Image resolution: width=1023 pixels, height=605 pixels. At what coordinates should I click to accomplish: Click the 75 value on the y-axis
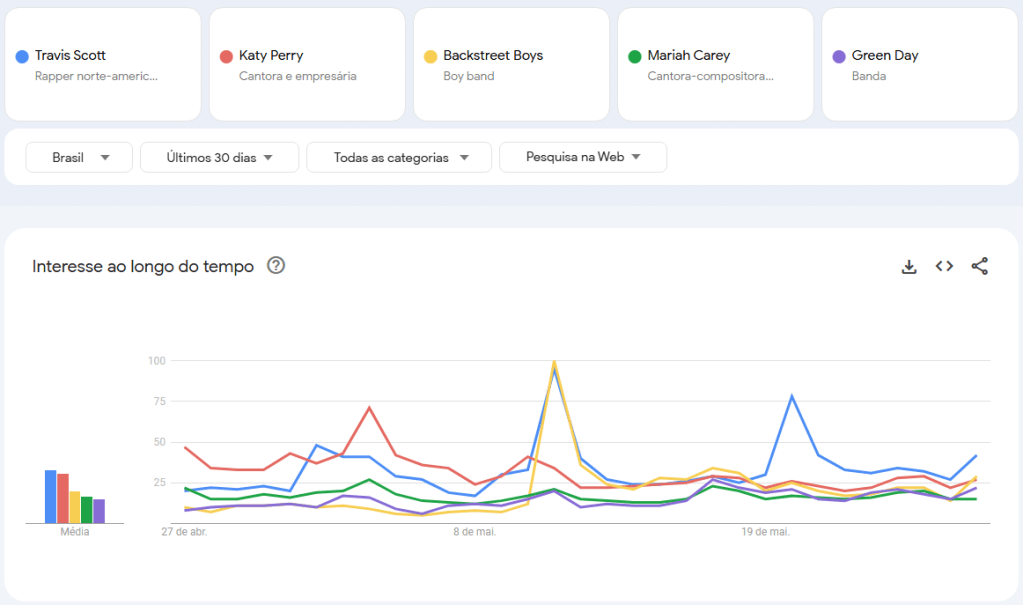point(159,401)
